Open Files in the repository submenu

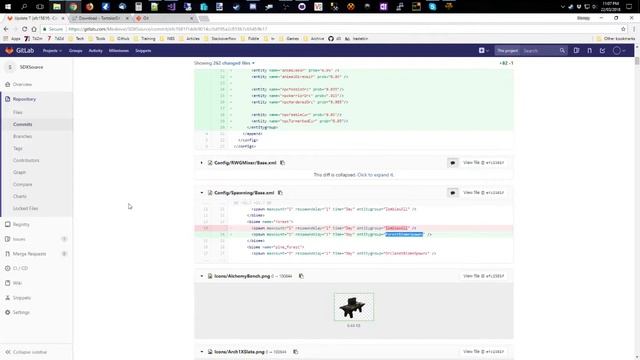point(18,112)
